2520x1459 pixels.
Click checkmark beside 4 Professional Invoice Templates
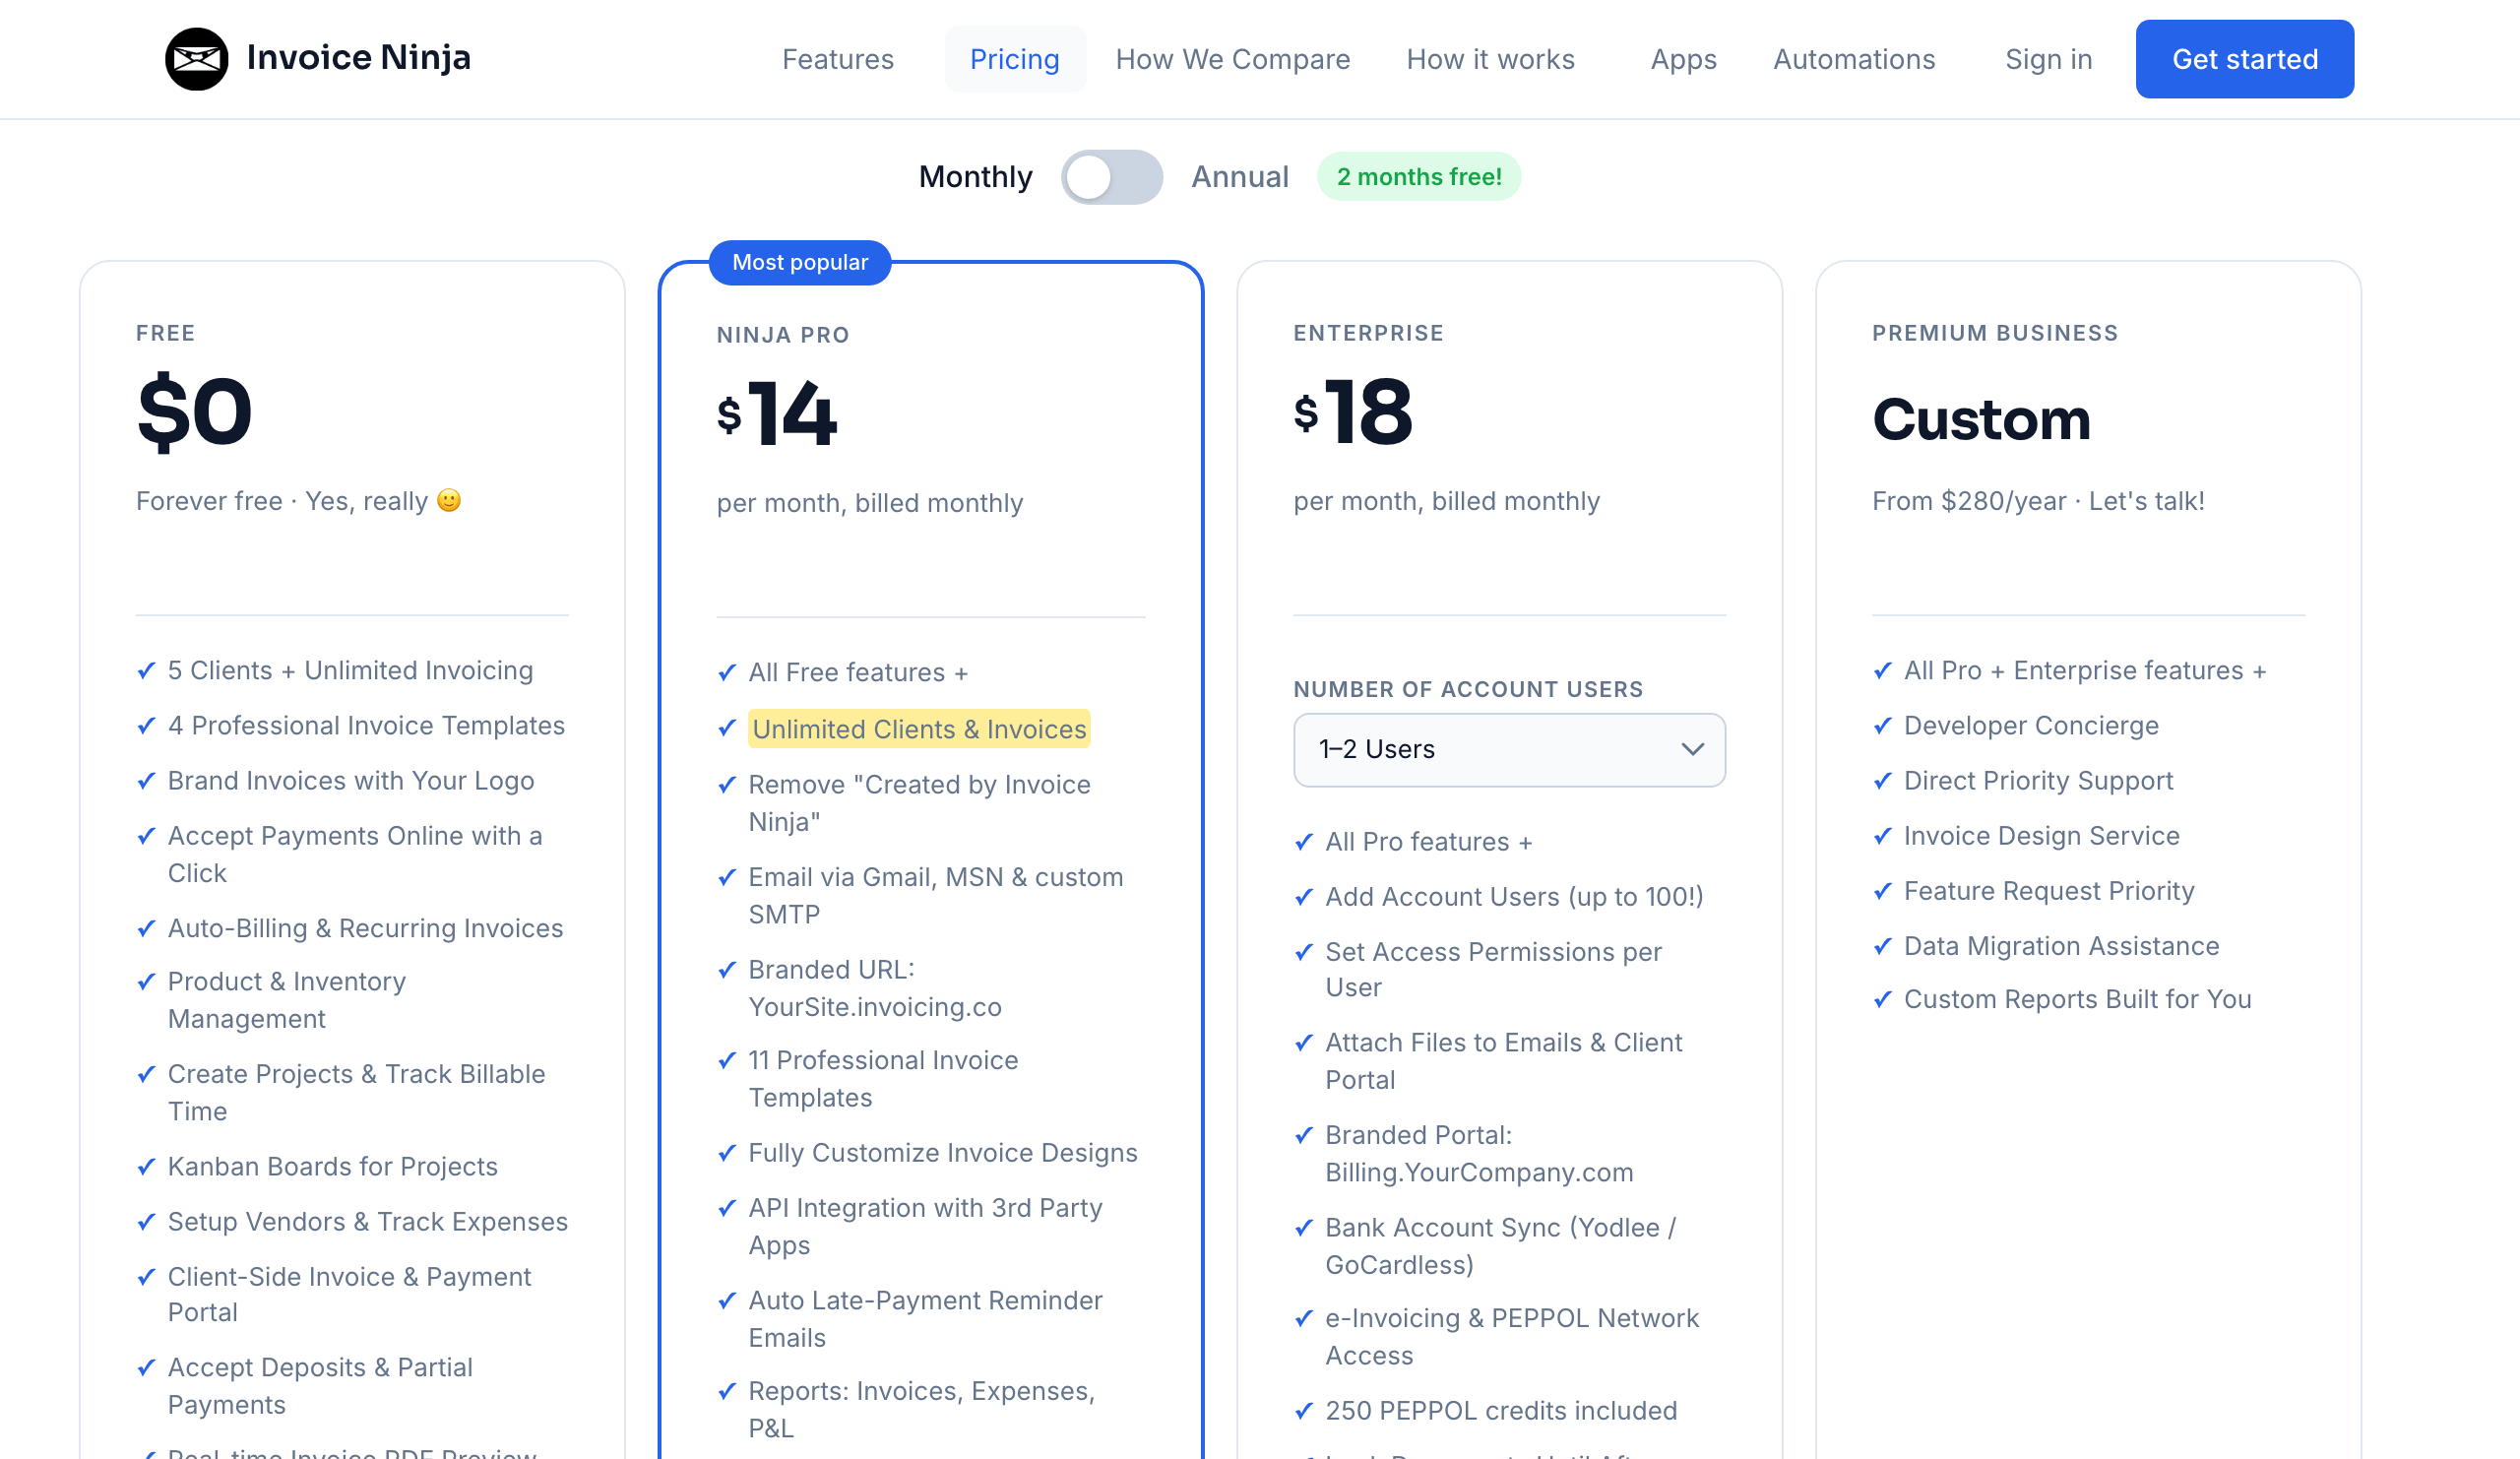point(146,726)
